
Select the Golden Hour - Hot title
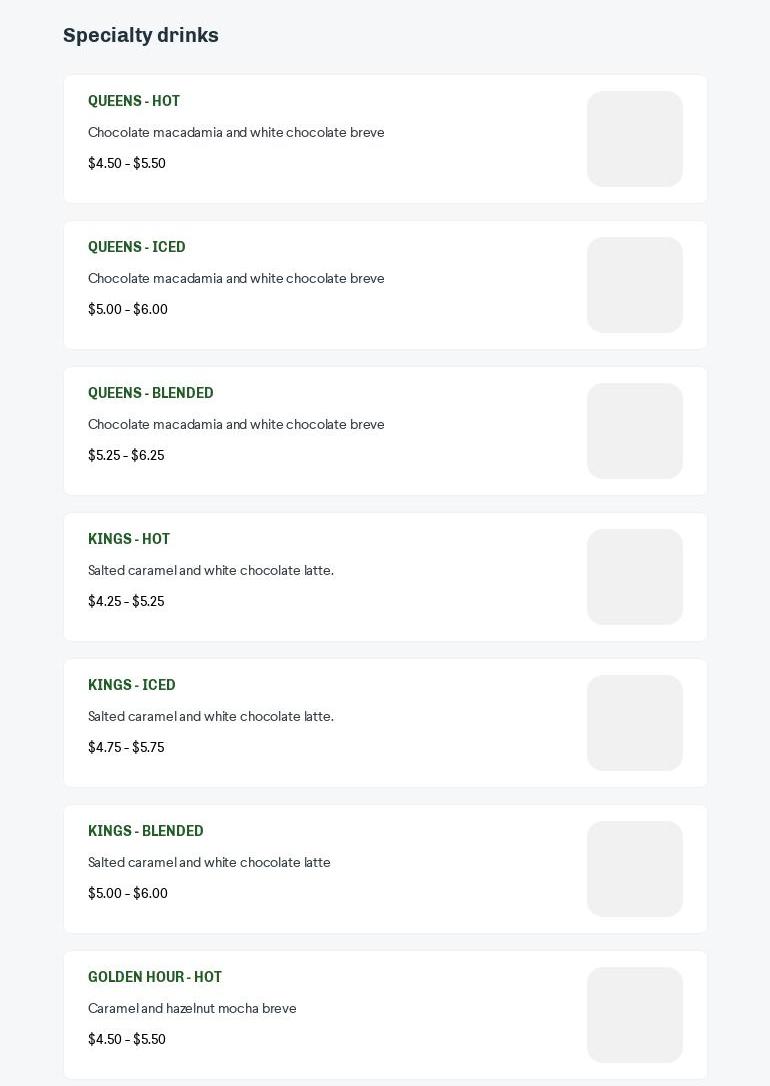point(155,977)
